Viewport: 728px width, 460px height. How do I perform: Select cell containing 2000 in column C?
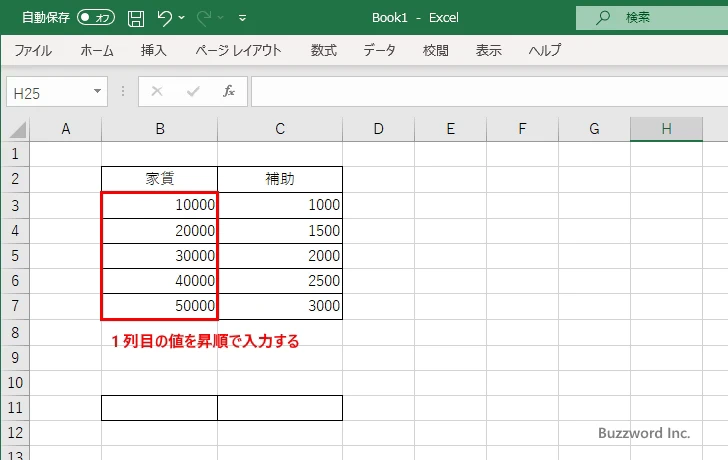tap(280, 256)
